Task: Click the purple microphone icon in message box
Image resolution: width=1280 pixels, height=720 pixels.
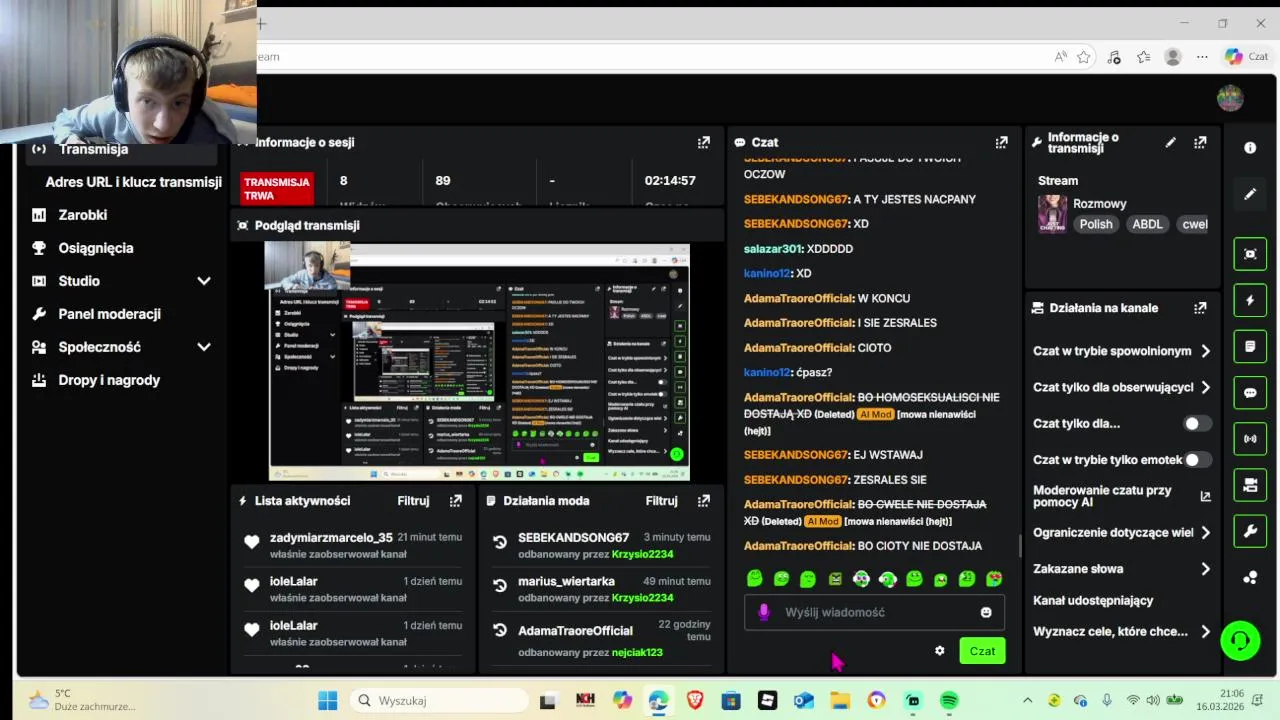Action: tap(764, 612)
